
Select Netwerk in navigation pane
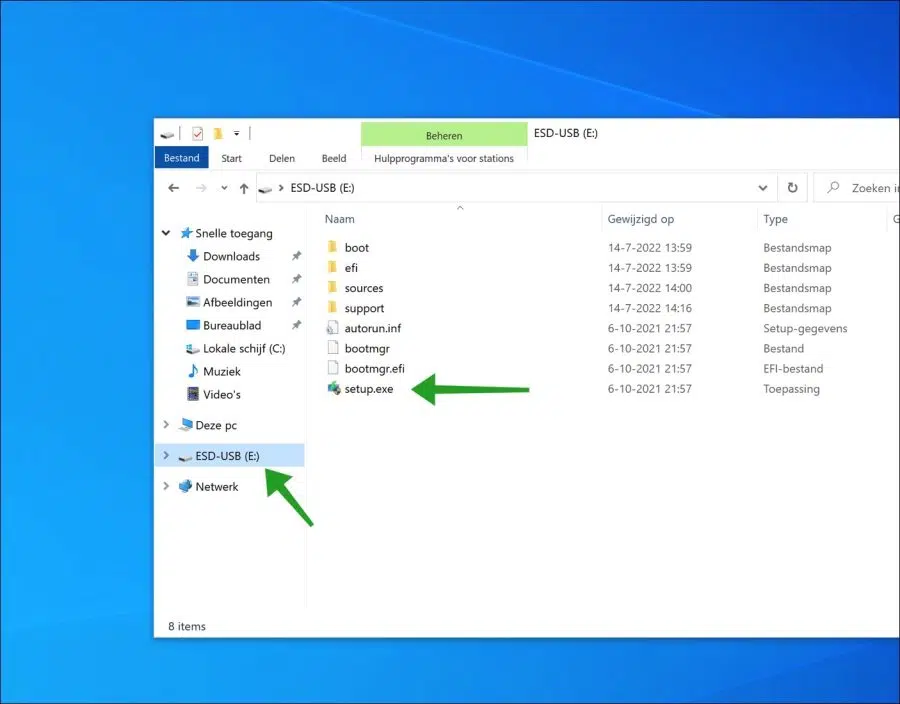pos(216,487)
